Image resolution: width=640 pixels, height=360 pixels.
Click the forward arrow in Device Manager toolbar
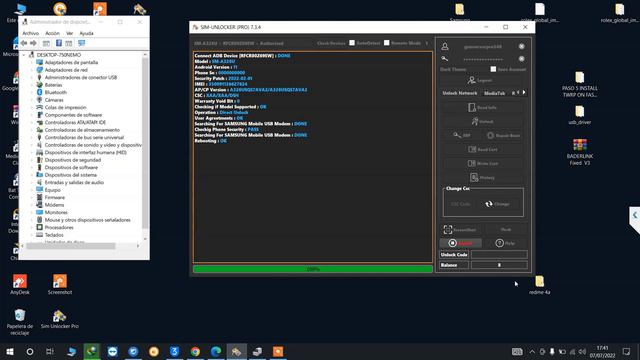(x=33, y=43)
